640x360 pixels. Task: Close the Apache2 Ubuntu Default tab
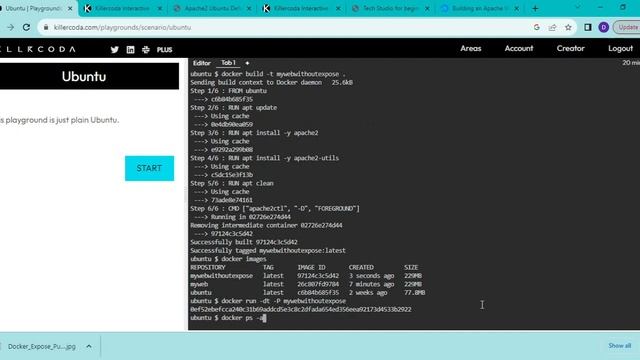(249, 8)
